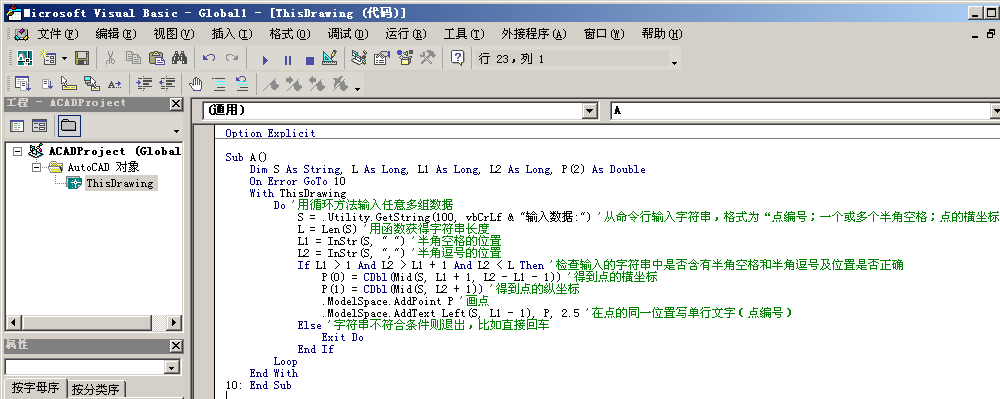Switch to 按分类序 tab
The width and height of the screenshot is (1000, 399).
click(x=96, y=389)
